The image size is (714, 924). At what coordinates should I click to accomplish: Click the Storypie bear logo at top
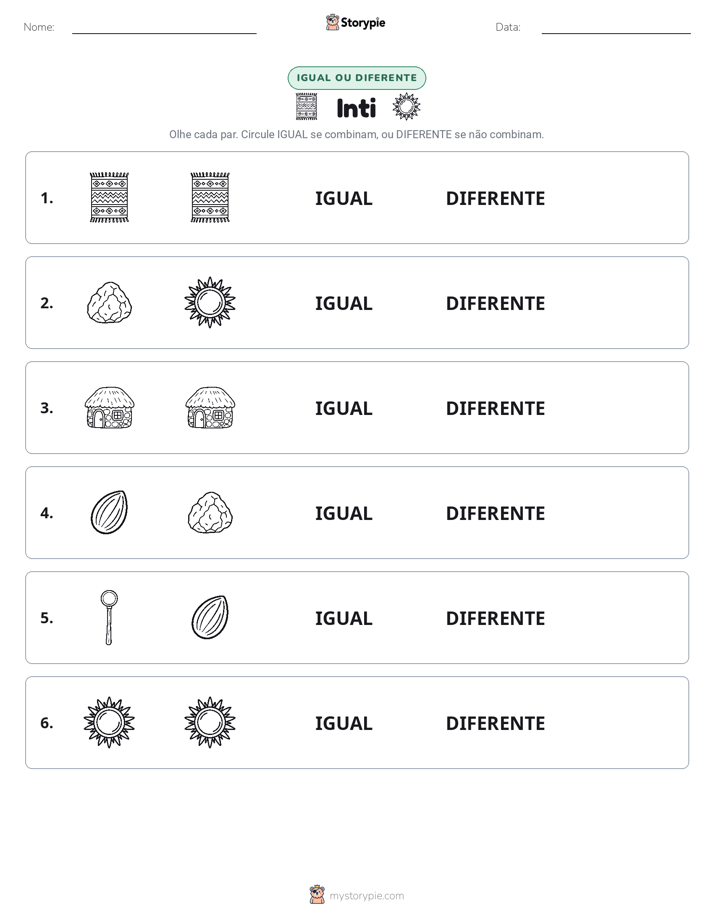coord(332,22)
